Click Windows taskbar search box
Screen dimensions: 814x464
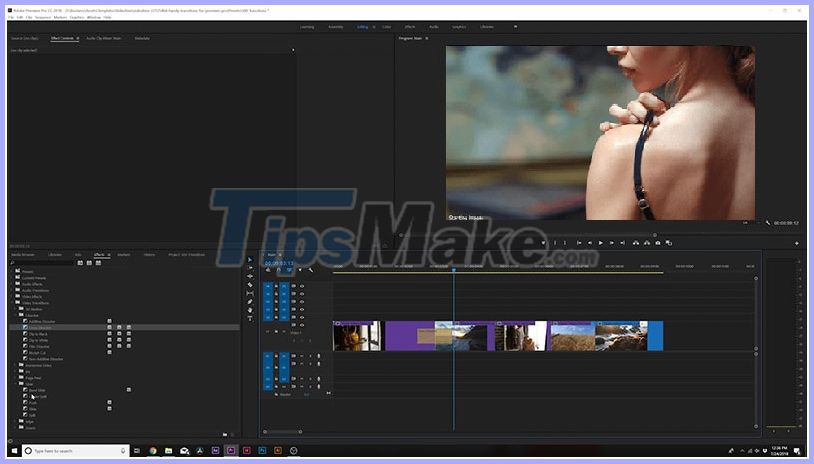point(75,451)
